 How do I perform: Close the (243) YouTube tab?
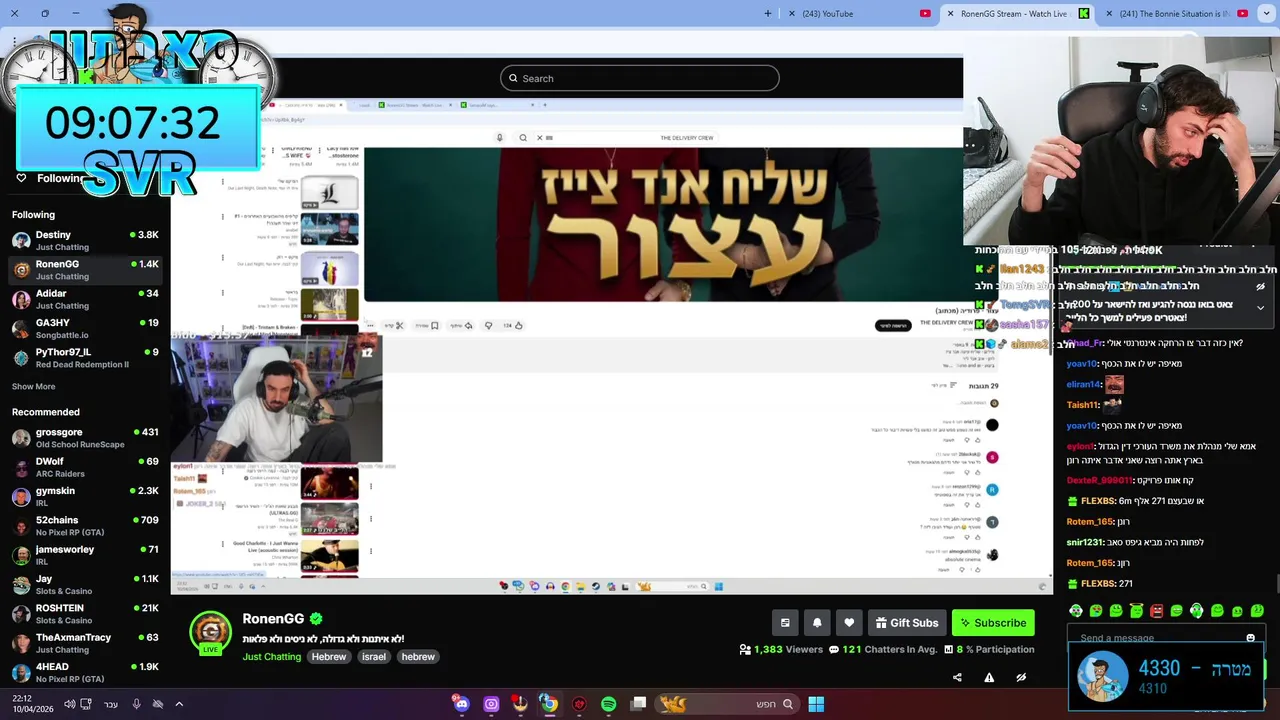click(792, 13)
